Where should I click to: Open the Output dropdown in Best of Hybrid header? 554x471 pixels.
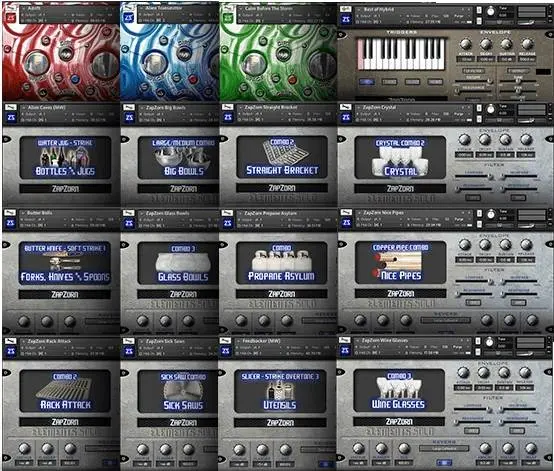click(x=379, y=16)
